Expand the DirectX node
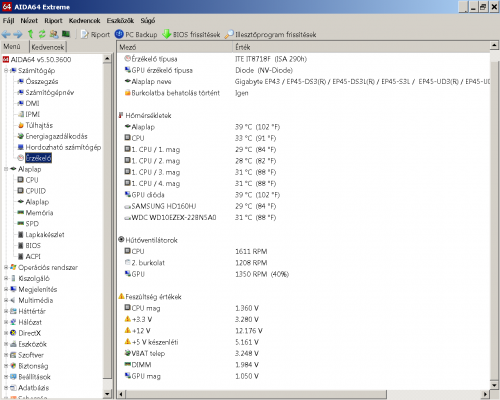 tap(6, 333)
